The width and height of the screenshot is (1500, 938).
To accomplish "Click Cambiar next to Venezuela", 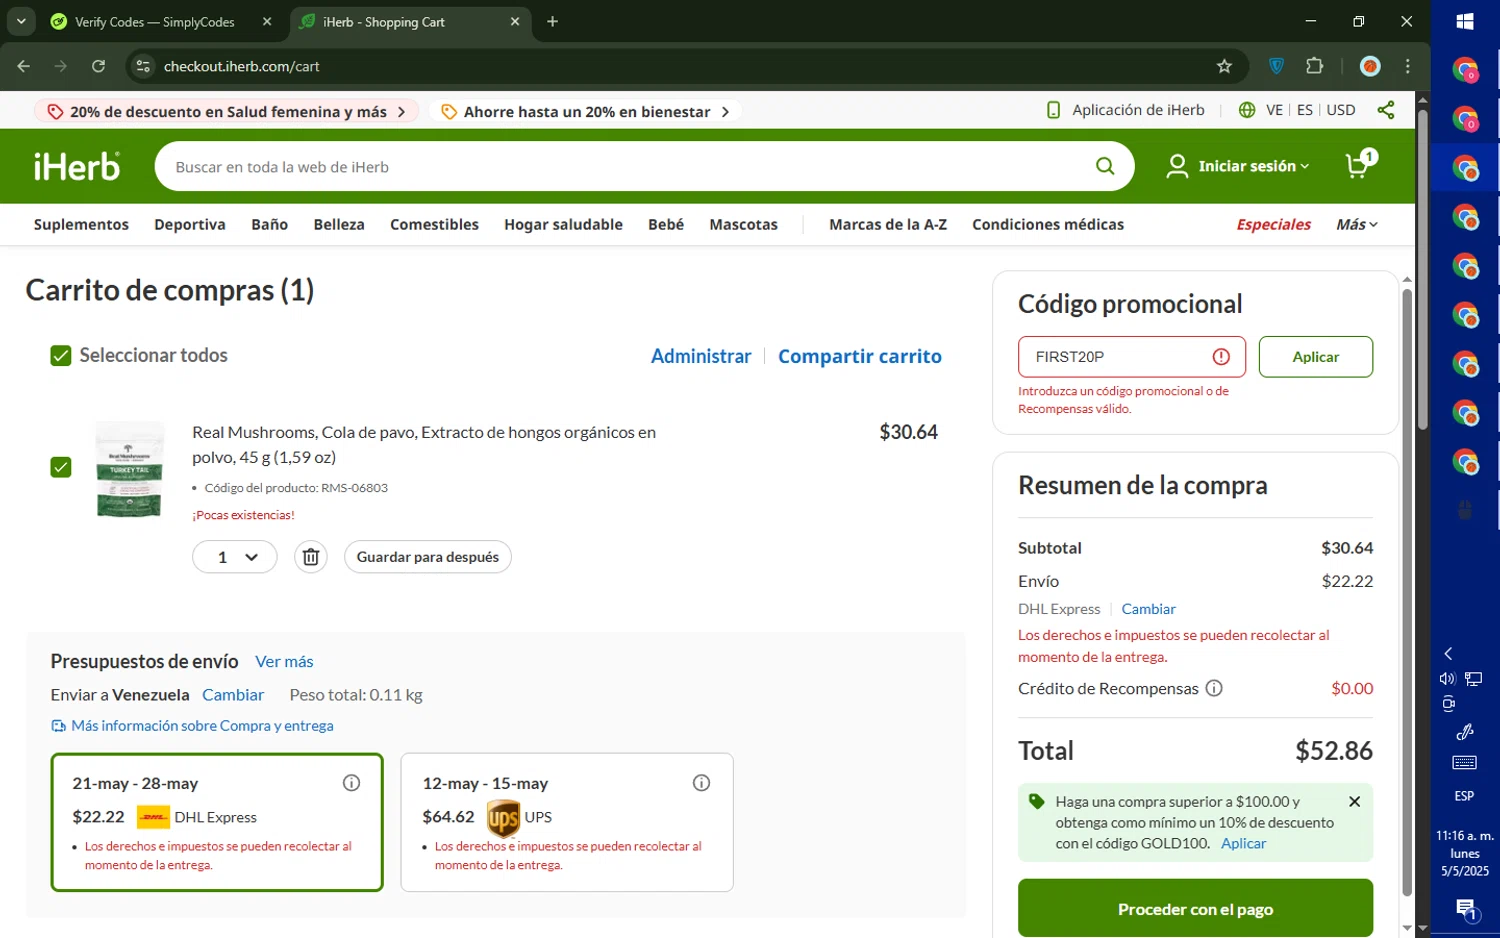I will [x=233, y=695].
